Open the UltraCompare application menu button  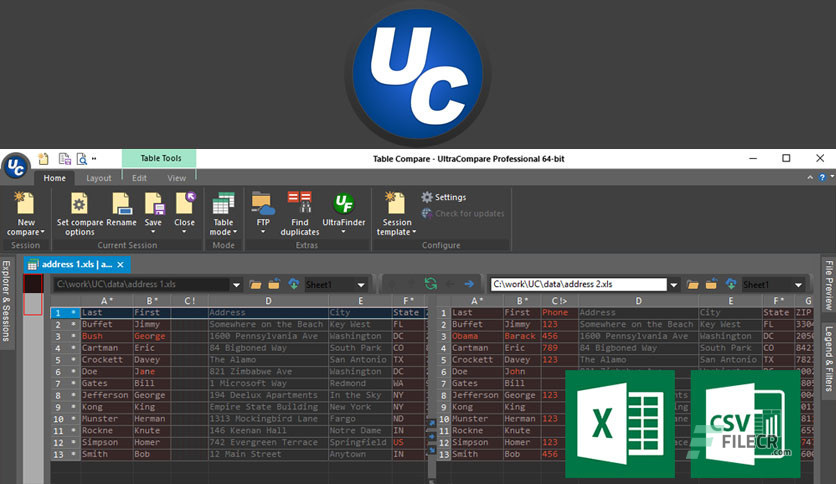tap(15, 167)
